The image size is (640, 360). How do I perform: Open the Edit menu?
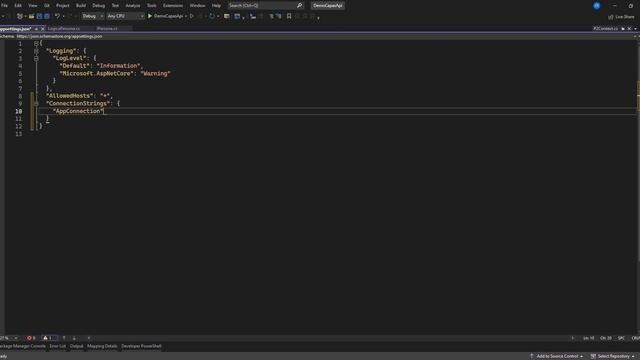(18, 6)
